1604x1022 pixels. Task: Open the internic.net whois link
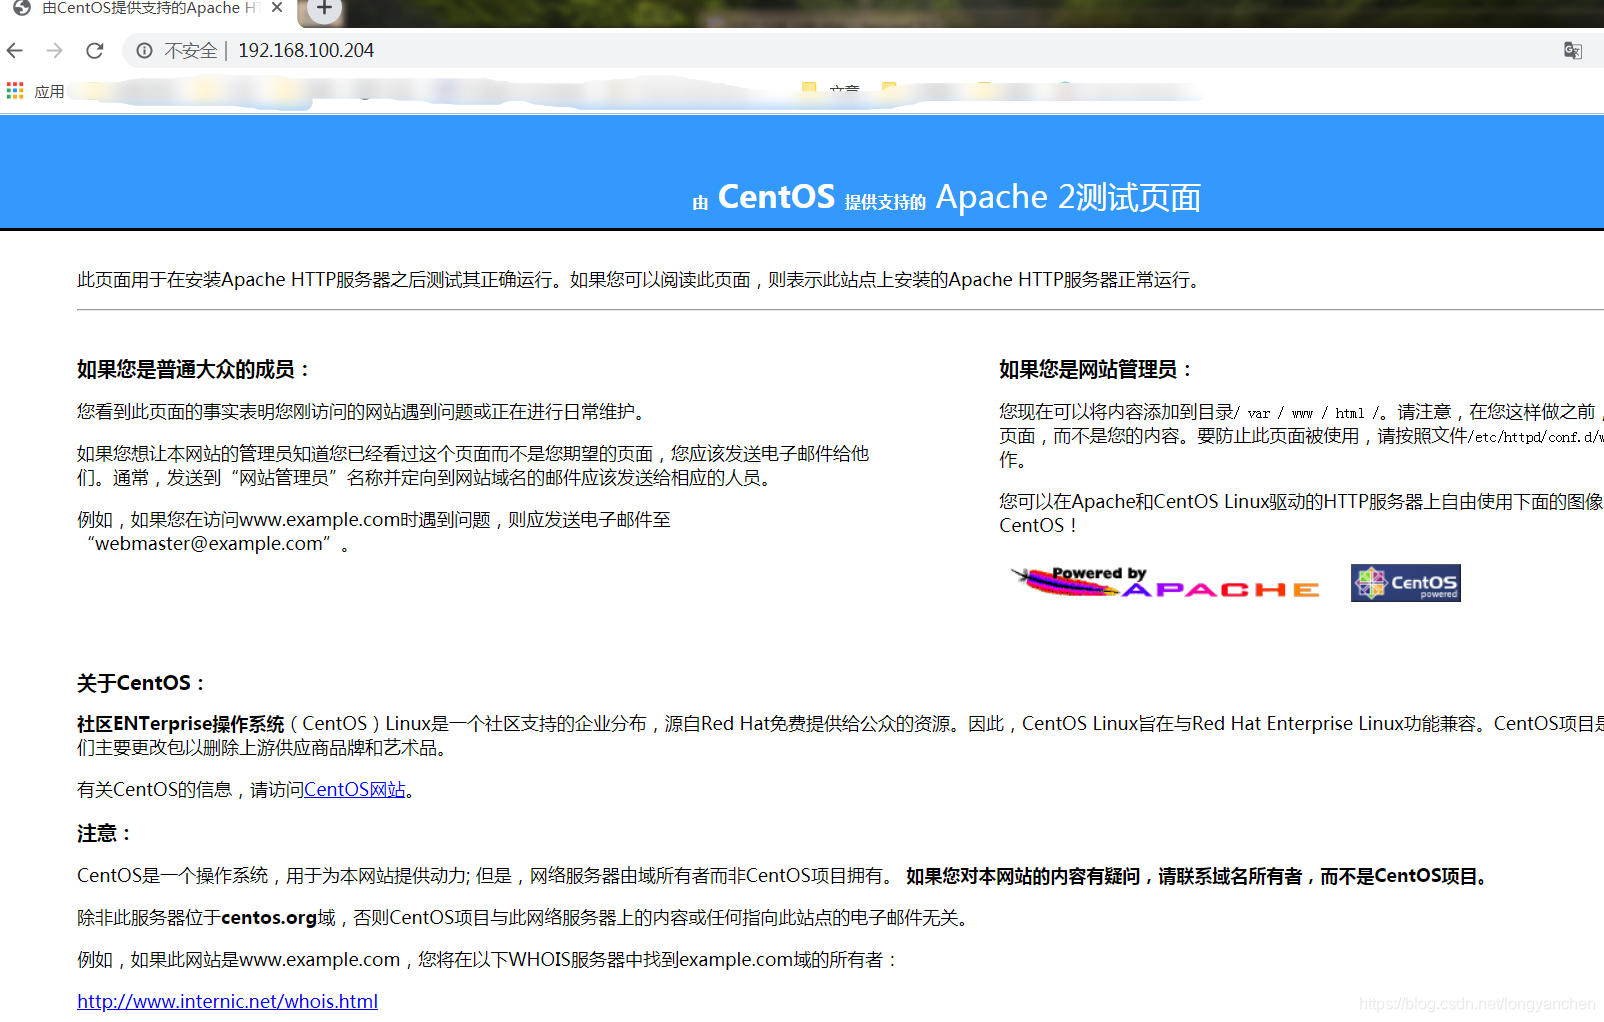[x=227, y=1001]
